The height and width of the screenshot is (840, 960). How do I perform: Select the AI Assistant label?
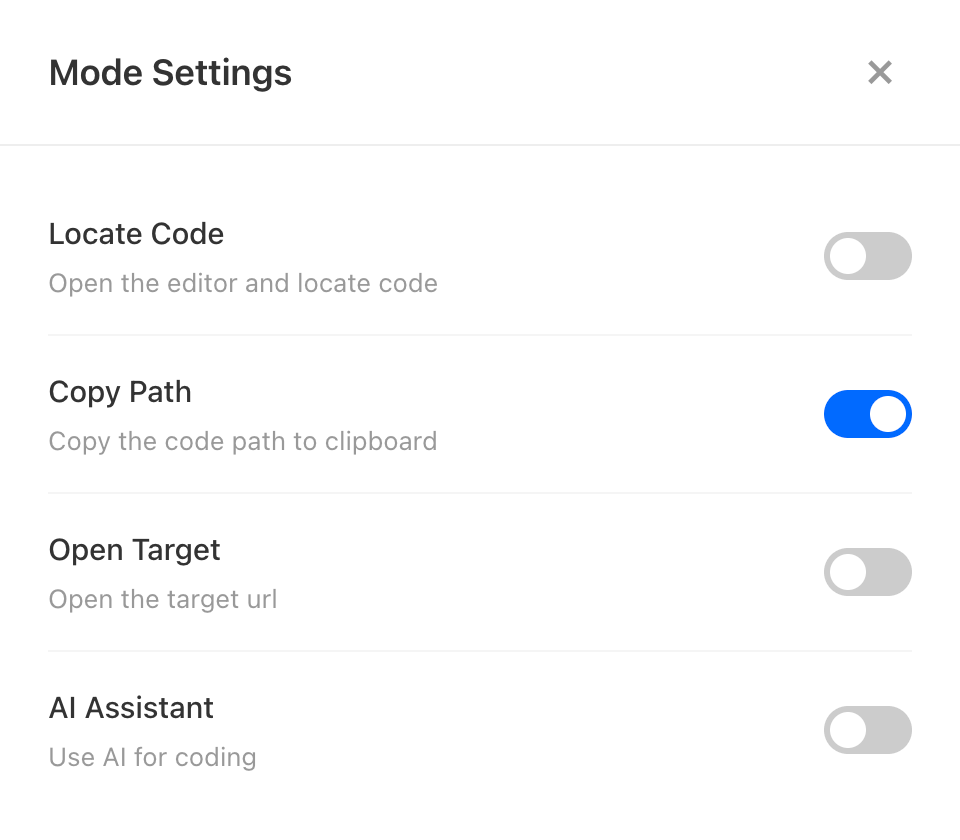(131, 708)
